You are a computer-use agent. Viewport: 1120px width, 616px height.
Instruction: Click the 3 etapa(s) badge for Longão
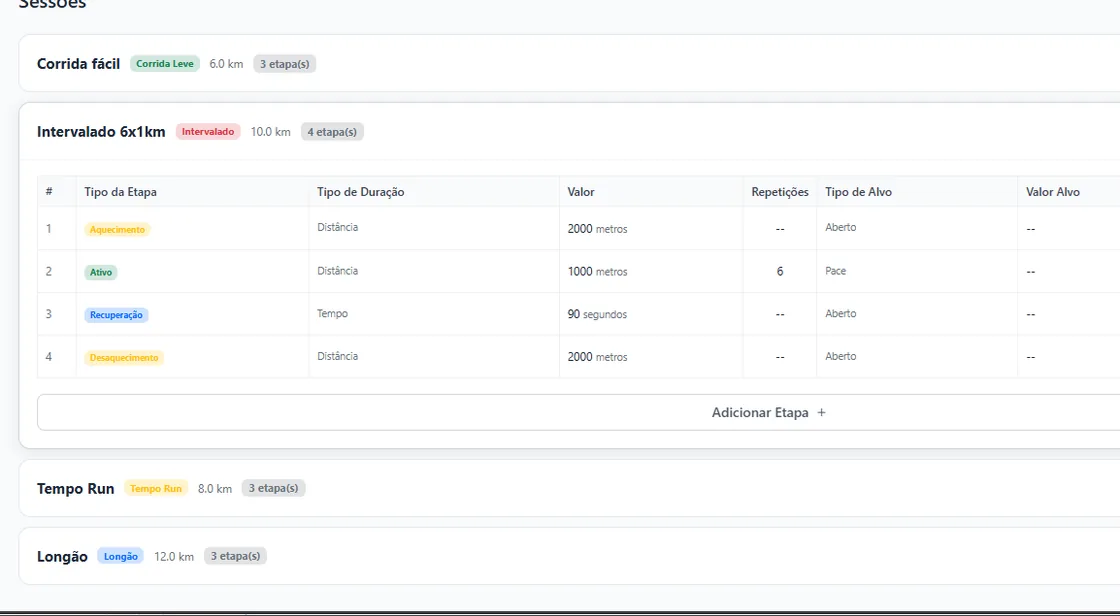[235, 556]
